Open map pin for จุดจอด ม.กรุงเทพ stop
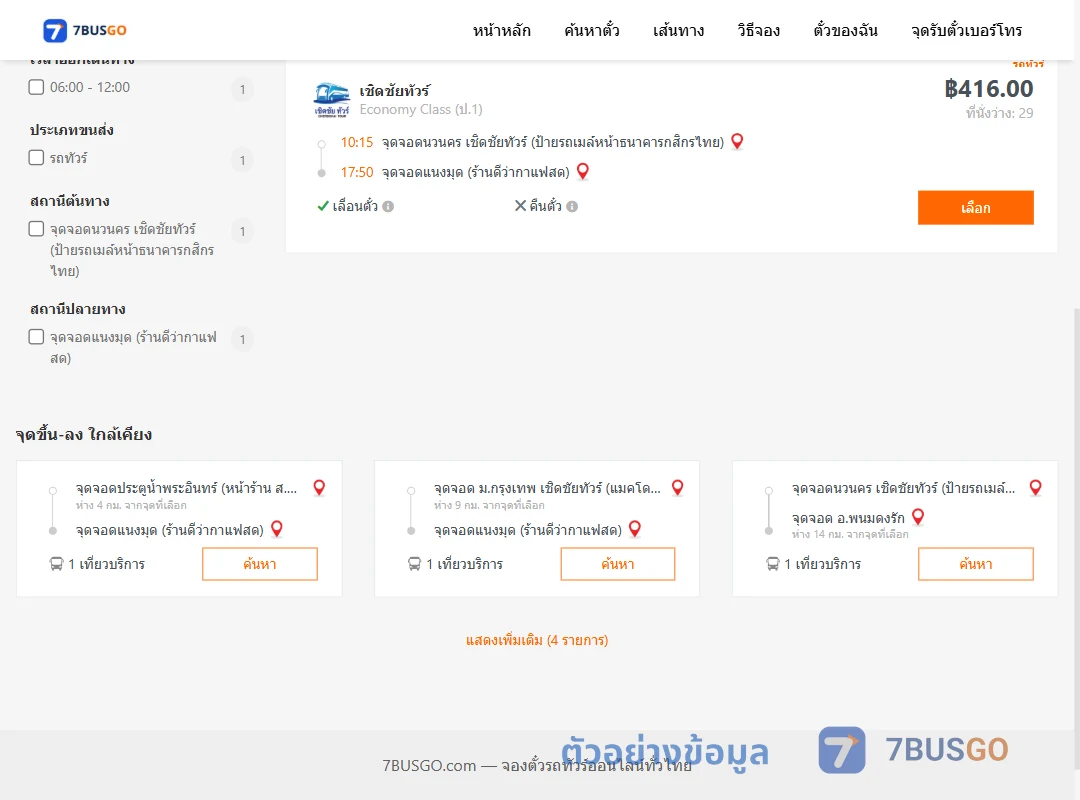 coord(678,488)
